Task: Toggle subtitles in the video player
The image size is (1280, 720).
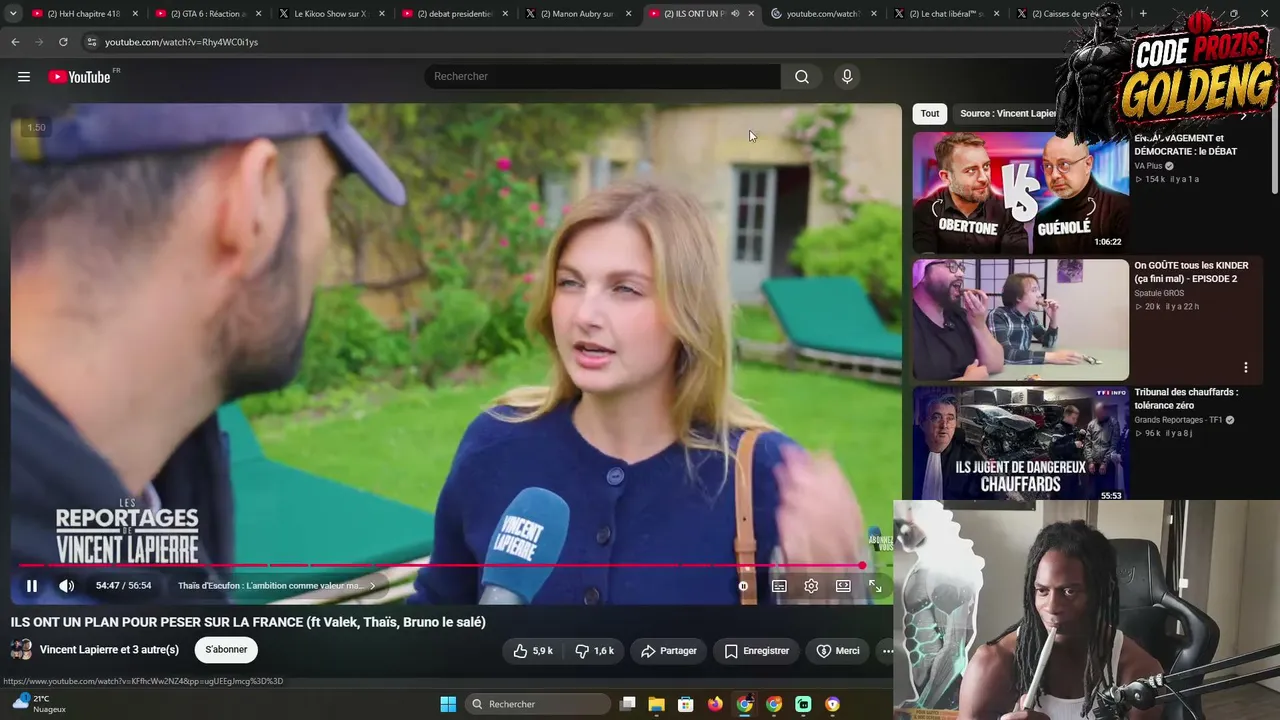Action: (779, 586)
